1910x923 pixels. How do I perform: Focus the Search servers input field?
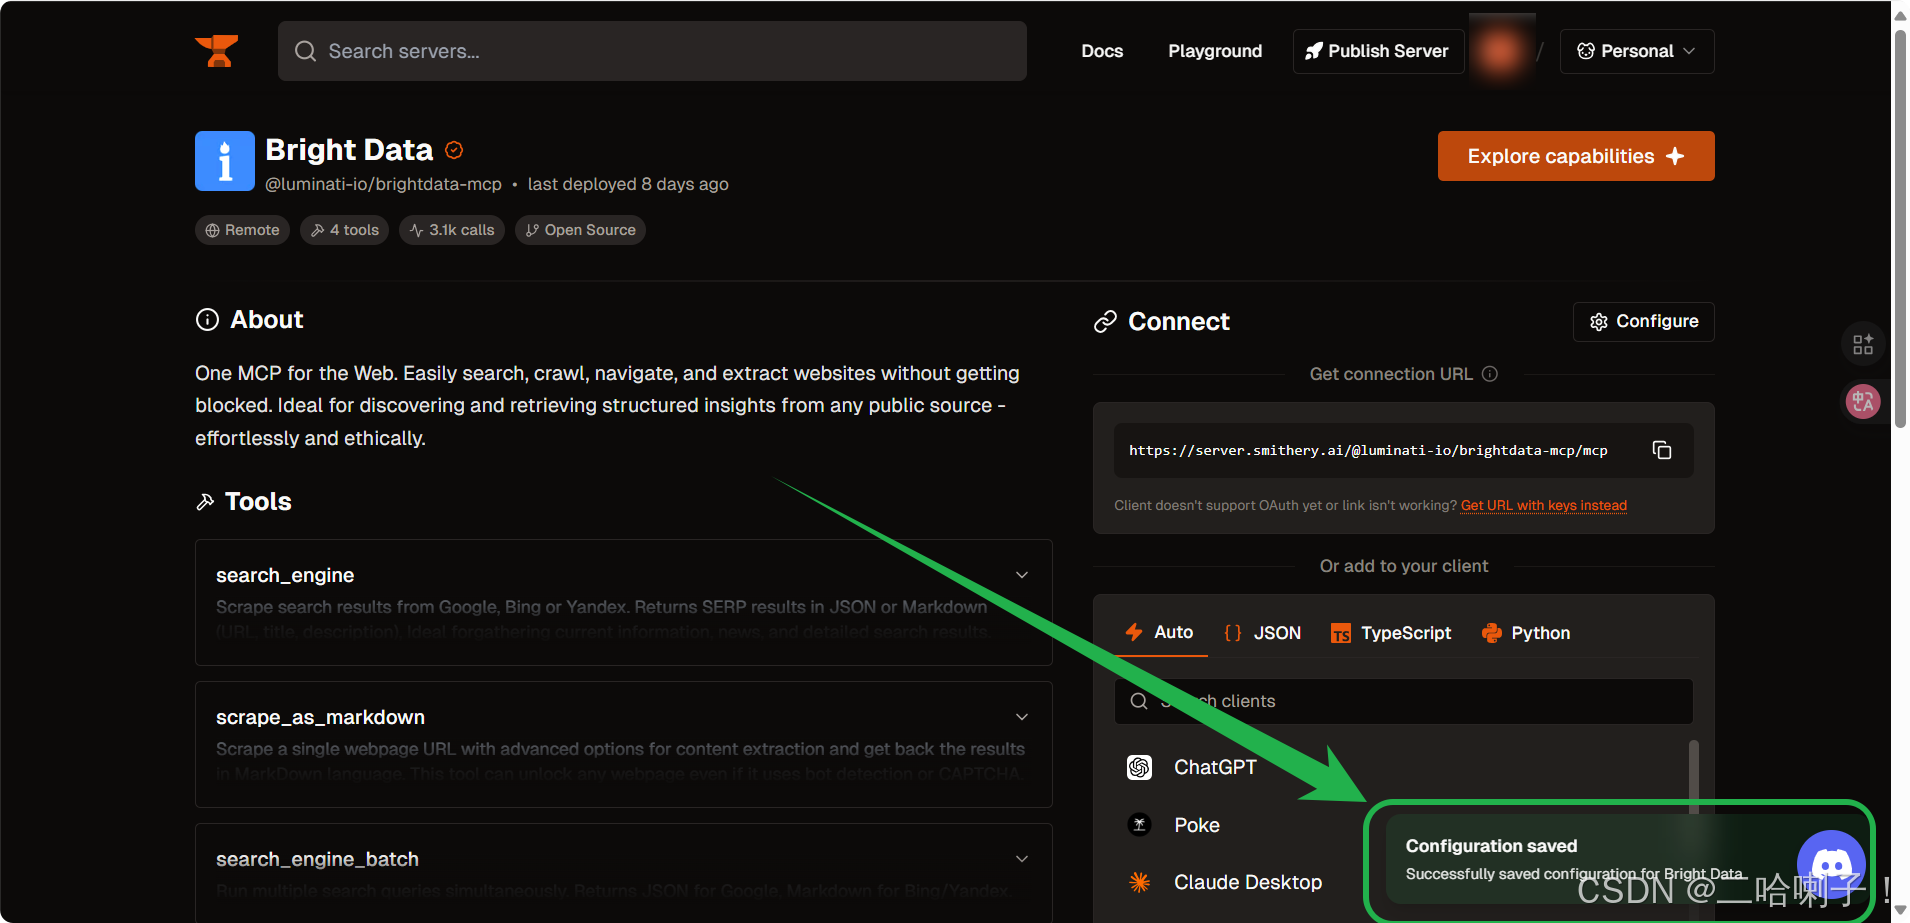[x=652, y=51]
